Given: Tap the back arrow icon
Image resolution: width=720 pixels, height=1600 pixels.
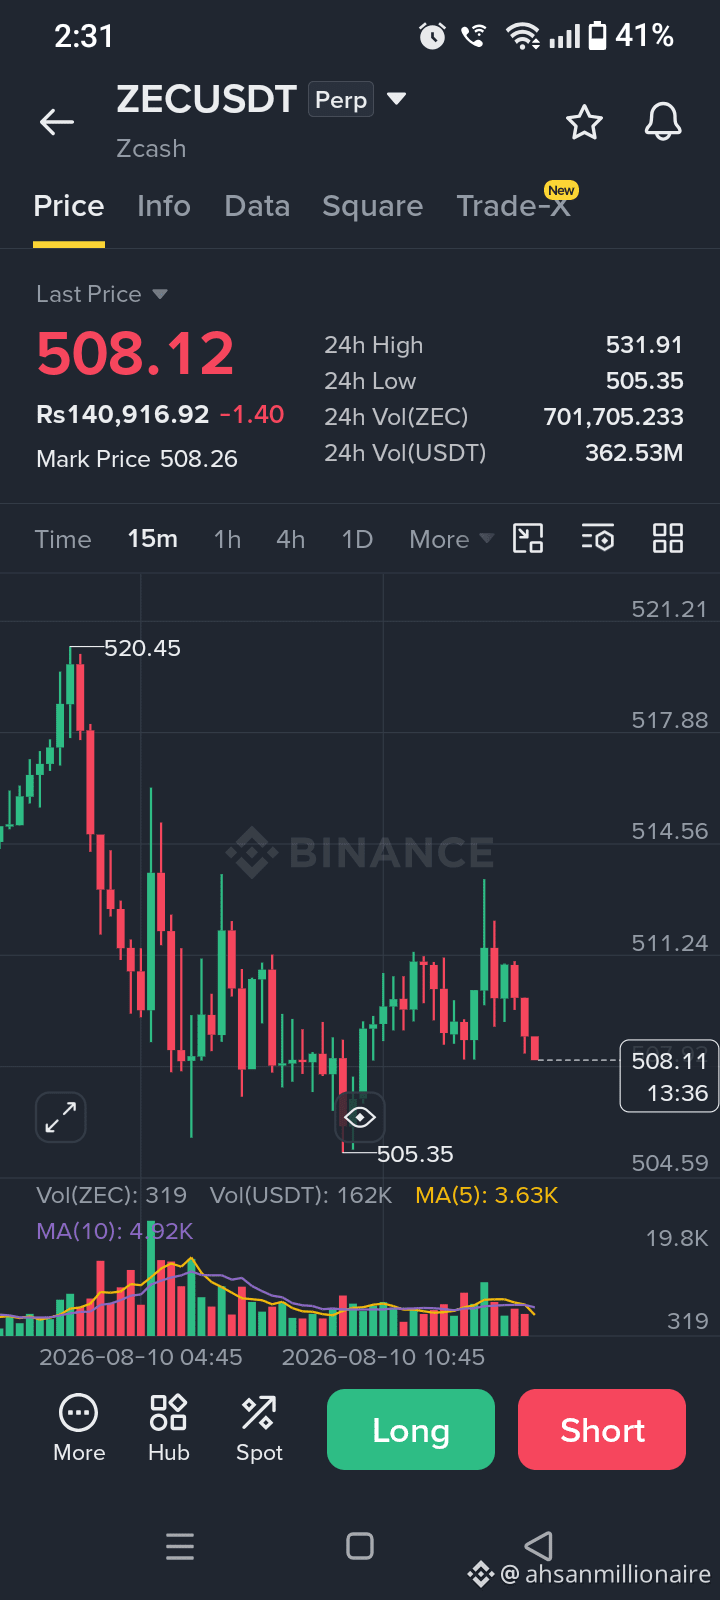Looking at the screenshot, I should [57, 122].
